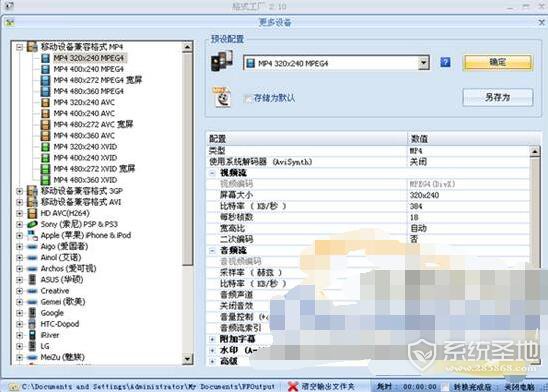Click the film reel icon beside 存储为默认

pos(222,97)
